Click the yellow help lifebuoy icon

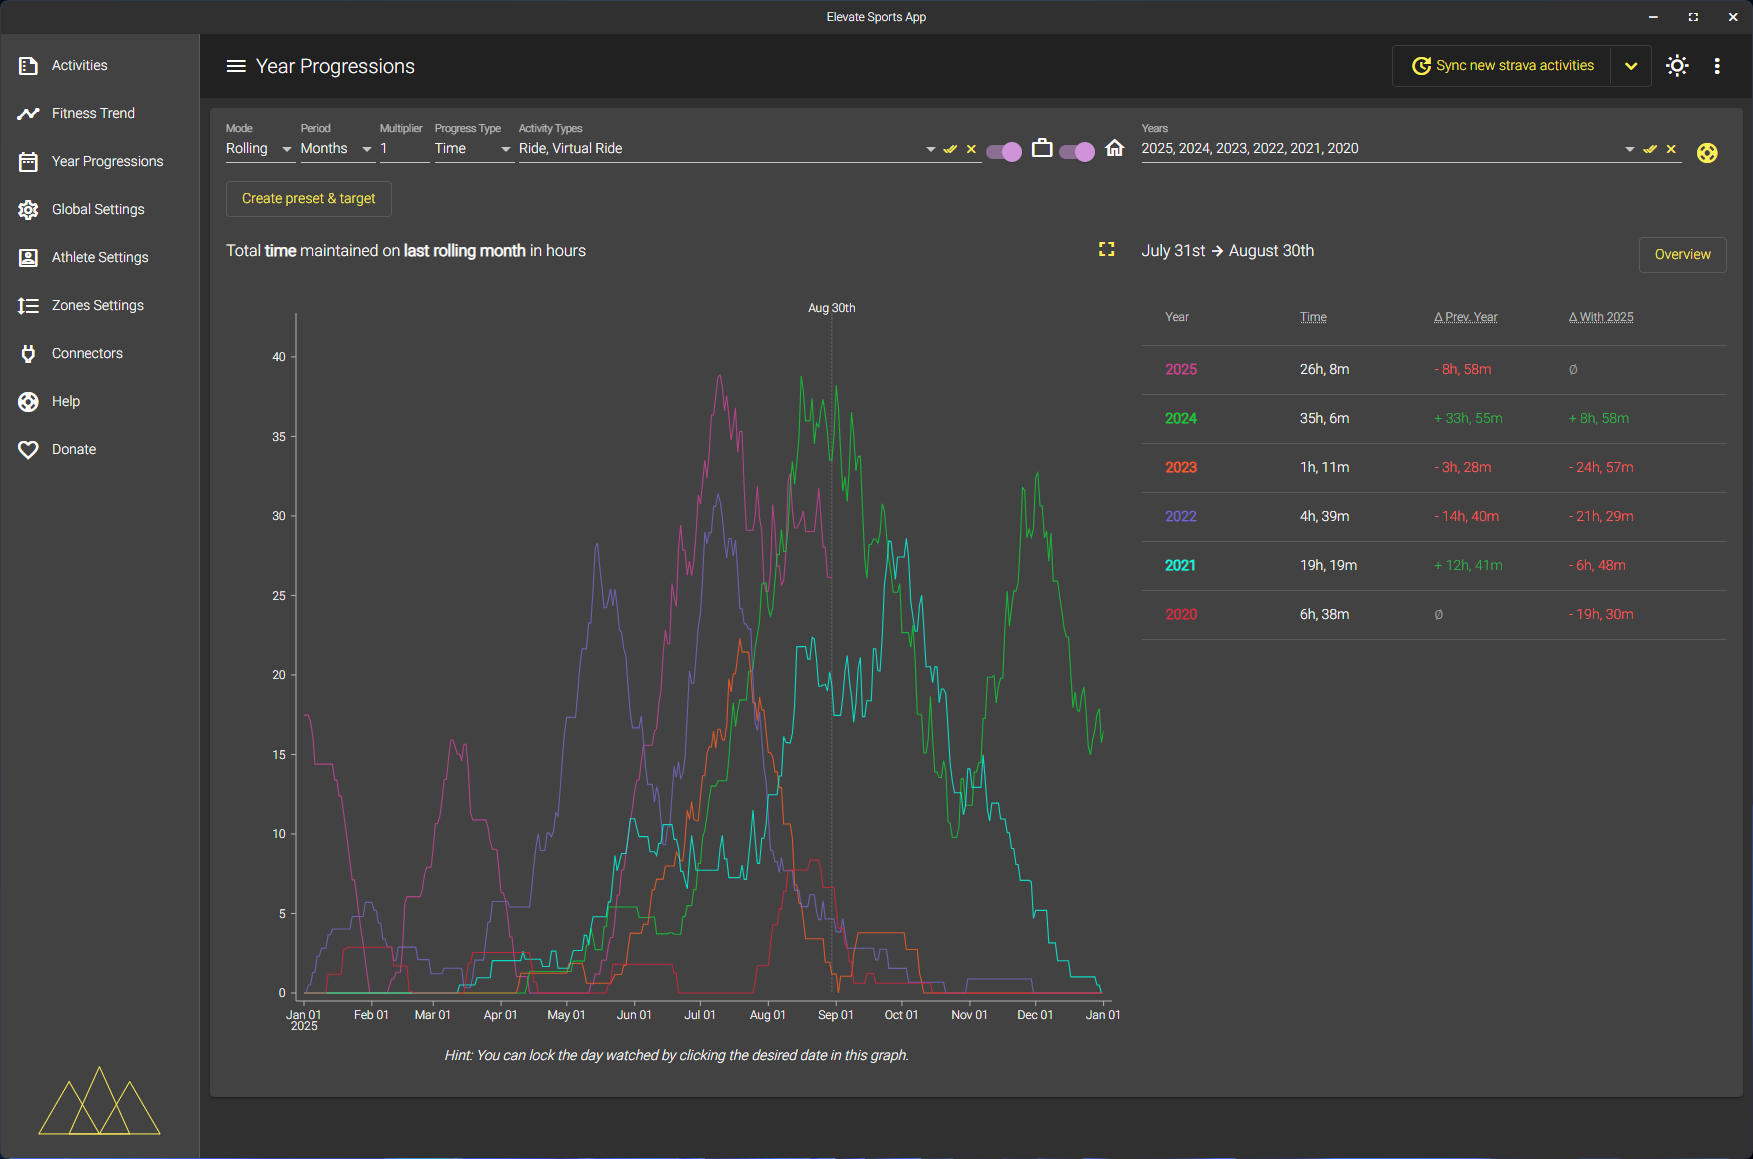(x=1707, y=153)
